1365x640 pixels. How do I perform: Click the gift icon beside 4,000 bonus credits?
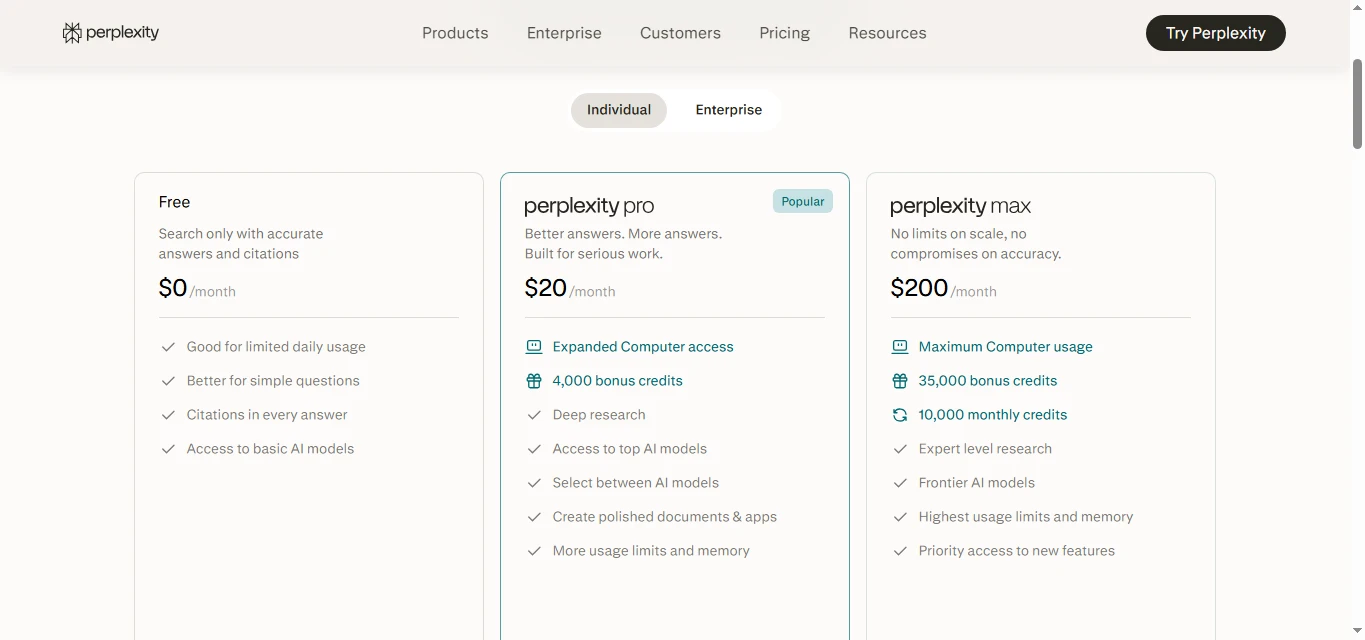pos(534,381)
